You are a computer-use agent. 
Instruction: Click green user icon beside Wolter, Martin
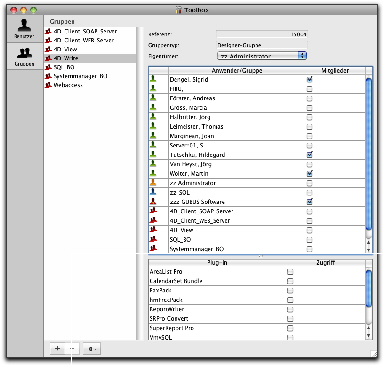click(153, 173)
